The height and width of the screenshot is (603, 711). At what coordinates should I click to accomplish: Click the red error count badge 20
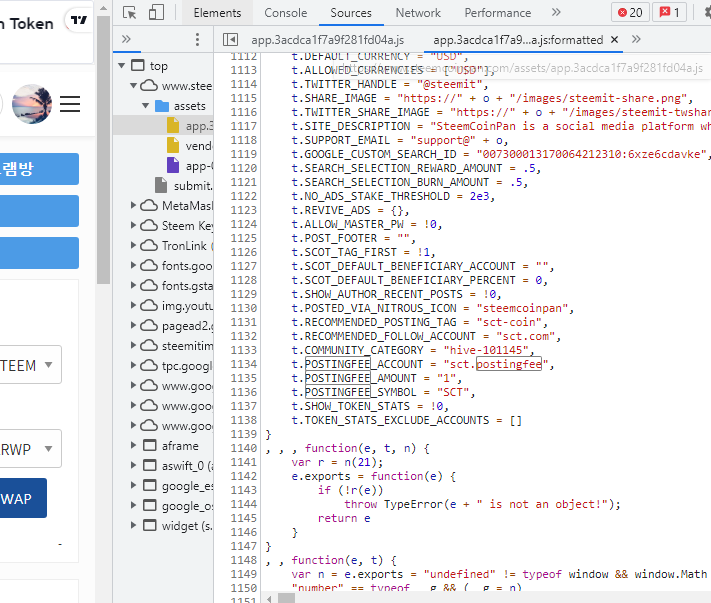pyautogui.click(x=630, y=12)
